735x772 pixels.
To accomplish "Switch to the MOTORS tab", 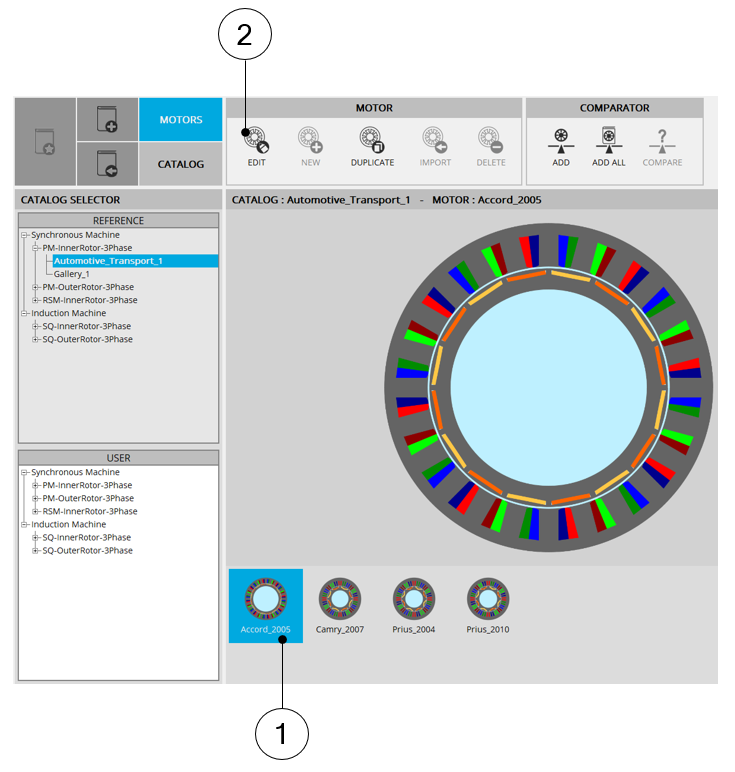I will (x=180, y=120).
